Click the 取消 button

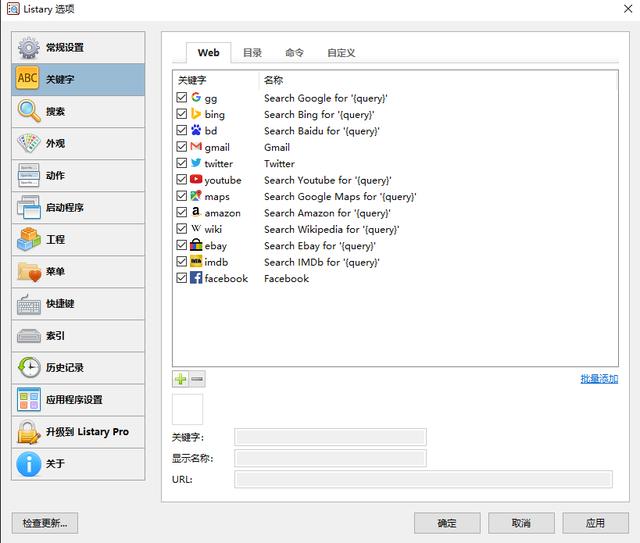(x=521, y=523)
